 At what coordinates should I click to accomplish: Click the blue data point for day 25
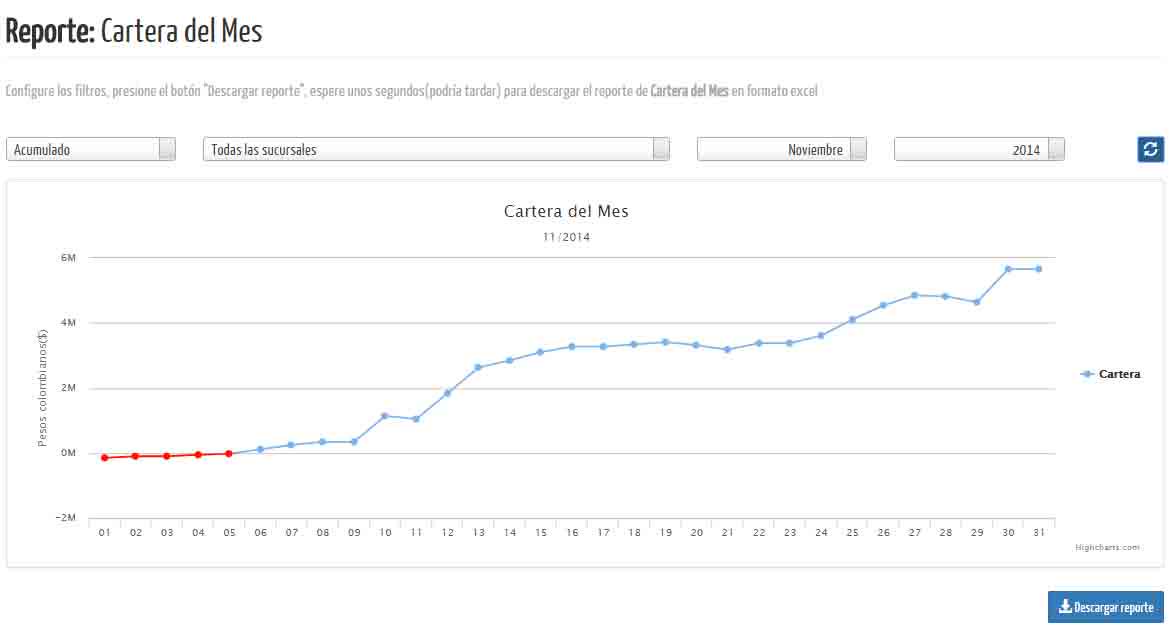pos(852,319)
